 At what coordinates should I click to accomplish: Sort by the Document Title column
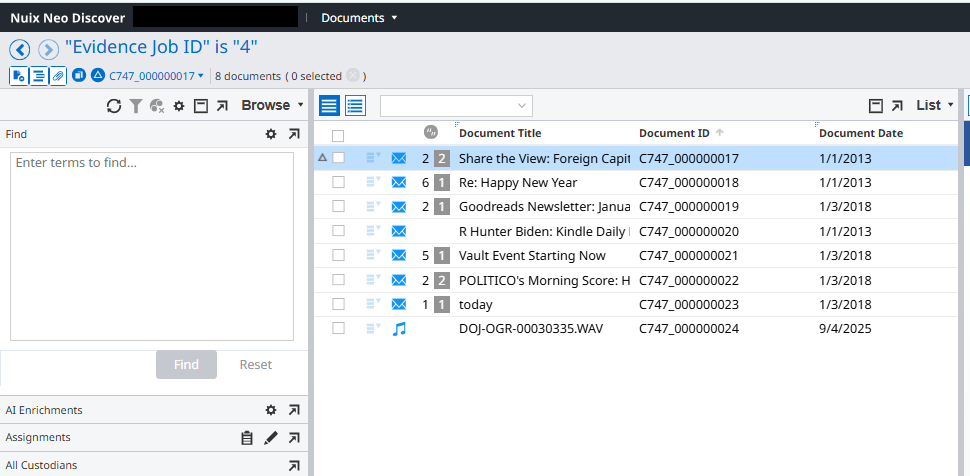(x=500, y=133)
